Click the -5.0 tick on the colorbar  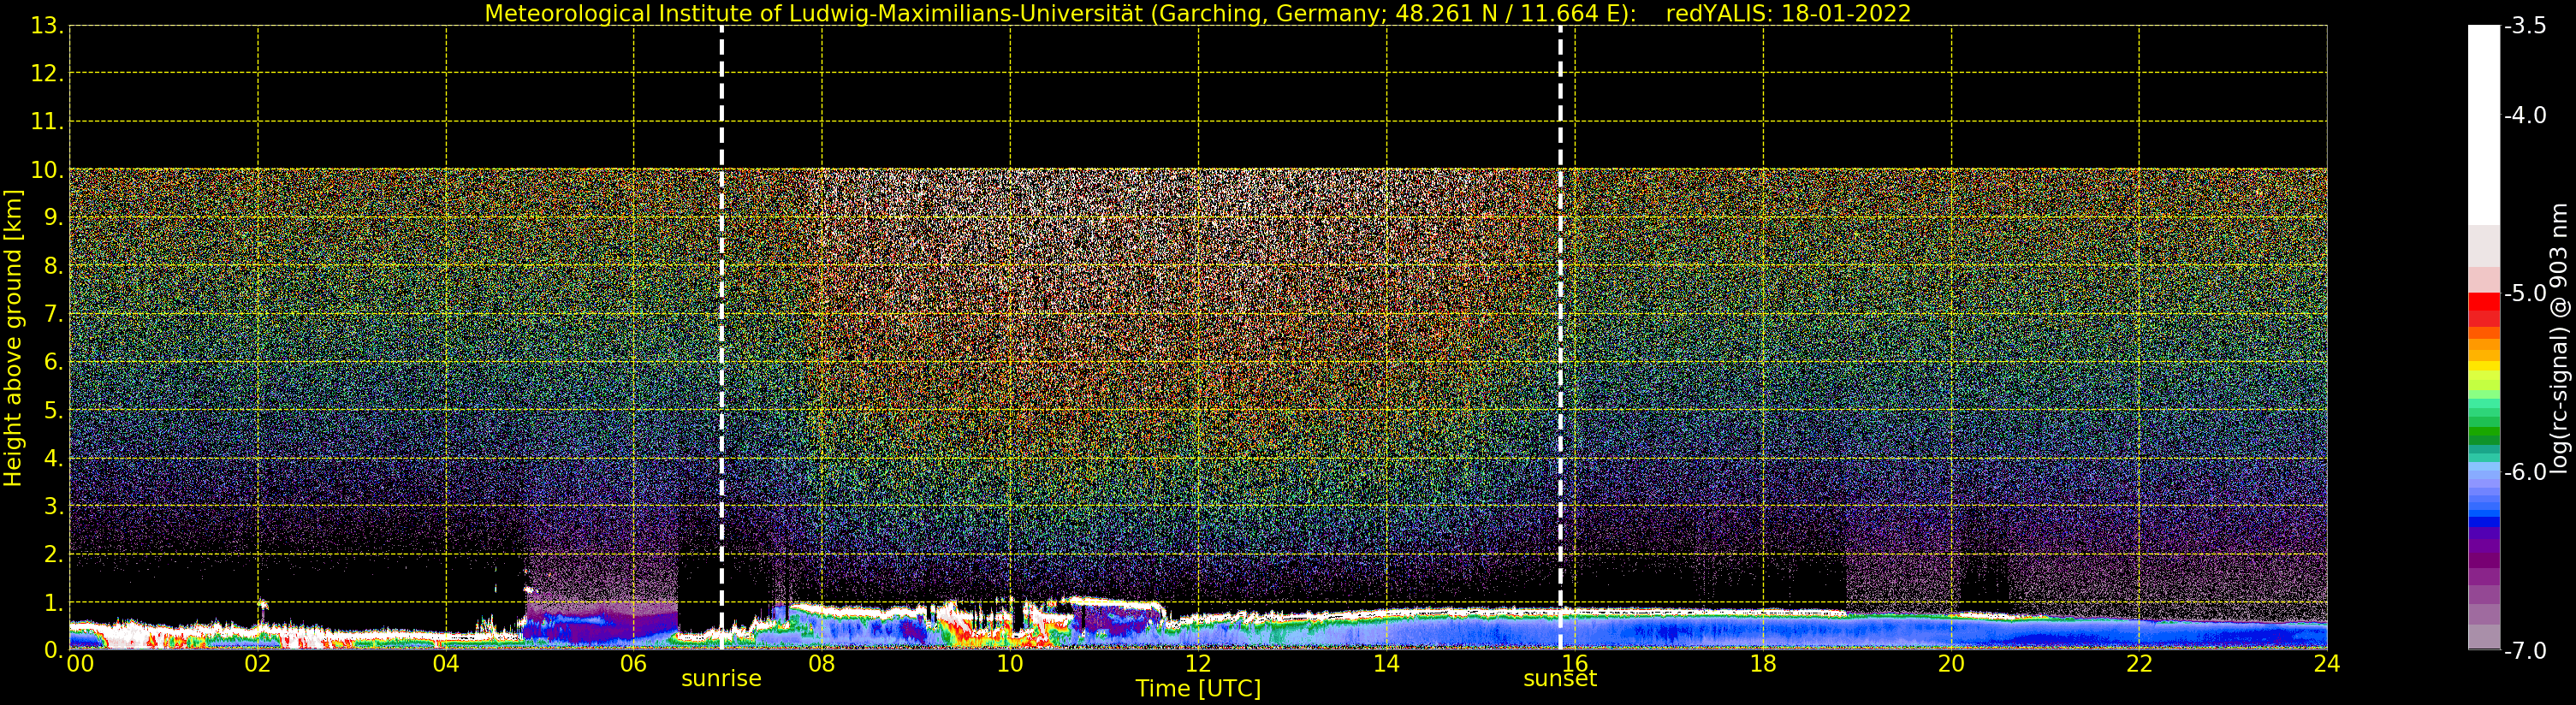(x=2525, y=293)
